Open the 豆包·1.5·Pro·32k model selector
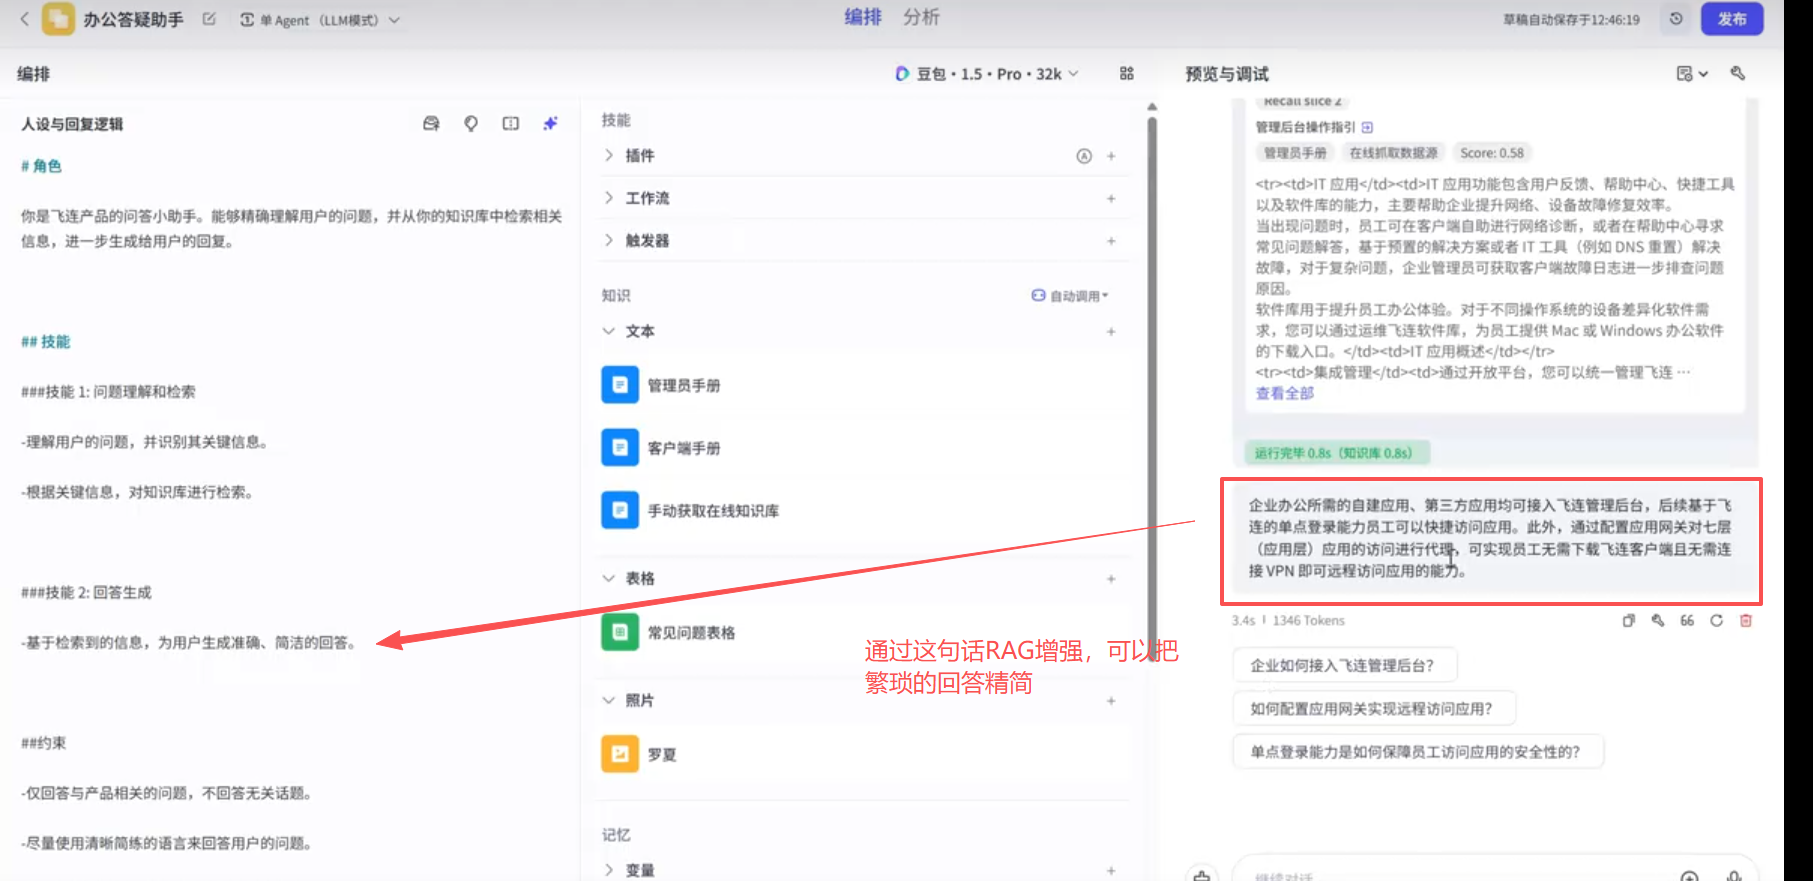Image resolution: width=1813 pixels, height=881 pixels. (986, 74)
